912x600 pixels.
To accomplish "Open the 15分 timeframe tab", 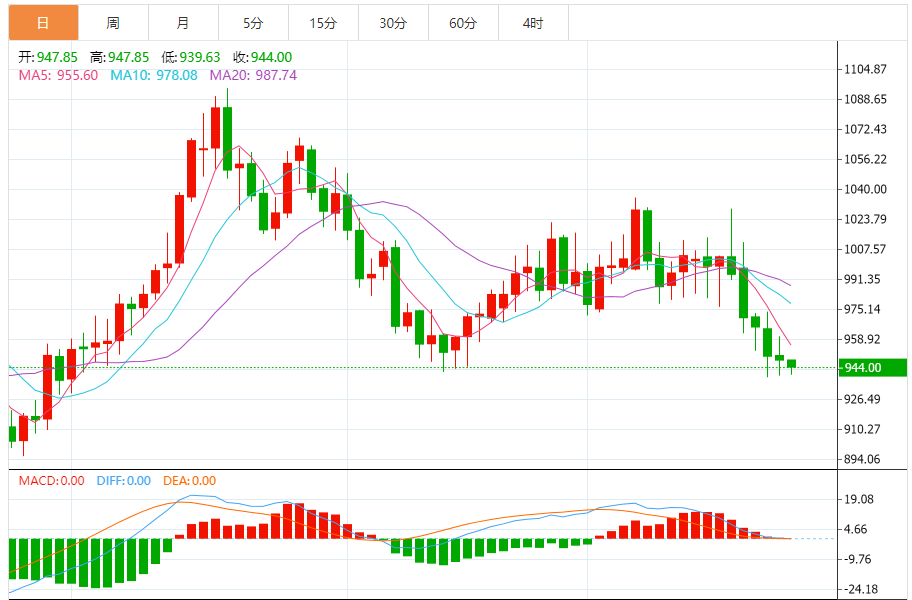I will [323, 23].
